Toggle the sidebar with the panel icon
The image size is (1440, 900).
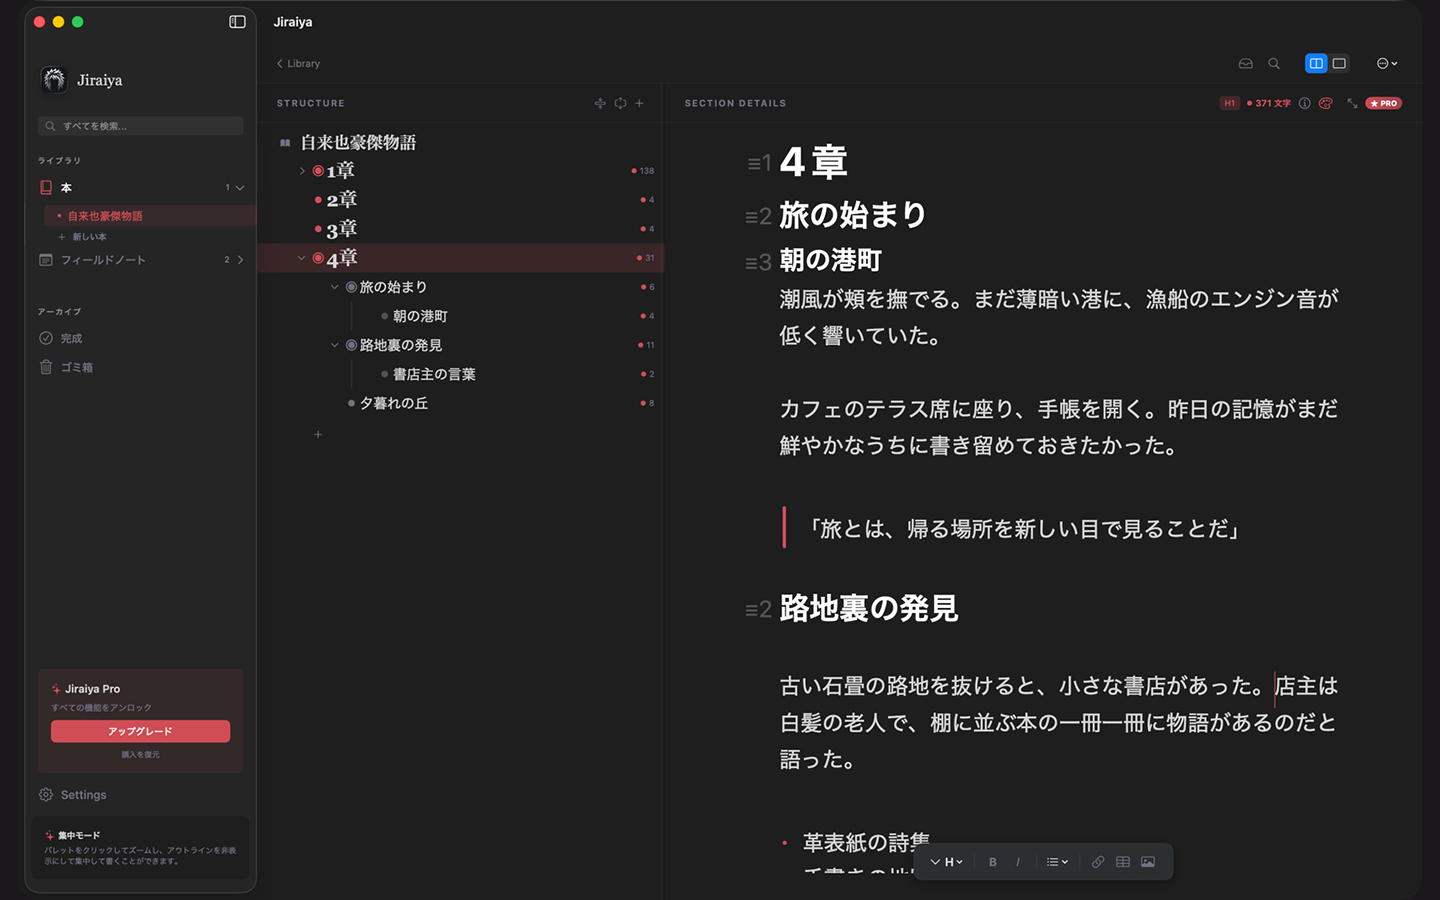[237, 21]
